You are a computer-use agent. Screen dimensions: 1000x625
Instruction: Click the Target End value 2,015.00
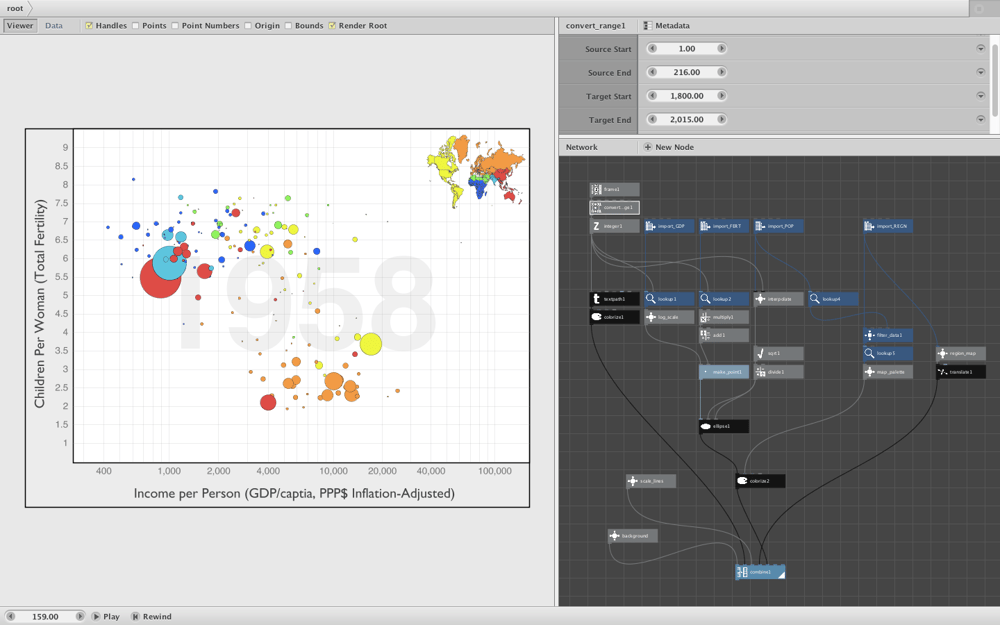pyautogui.click(x=687, y=119)
